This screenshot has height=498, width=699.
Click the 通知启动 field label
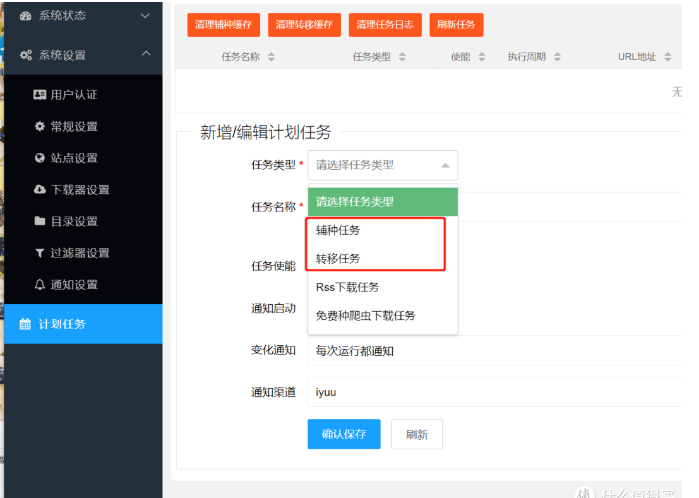[x=273, y=308]
